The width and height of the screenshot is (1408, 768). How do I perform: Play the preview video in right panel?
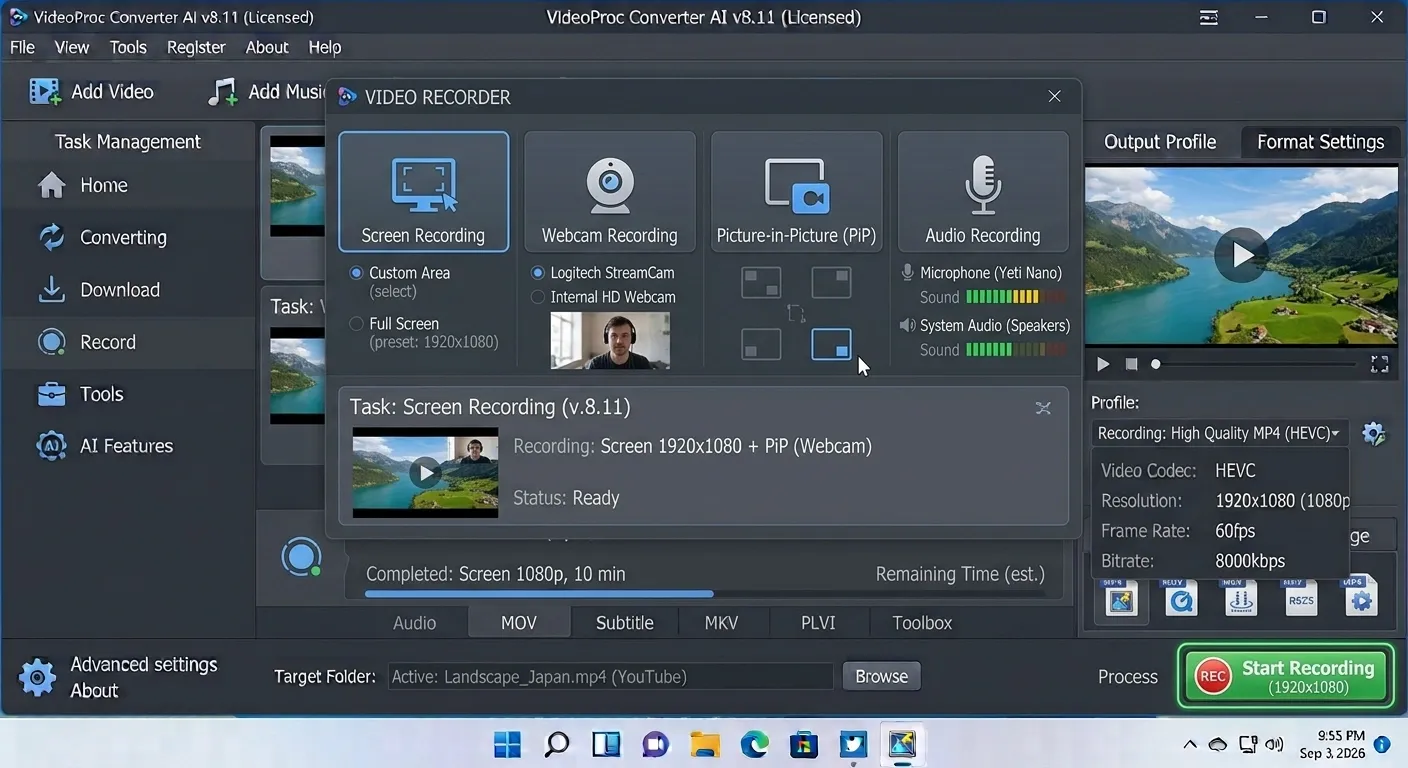[x=1241, y=255]
